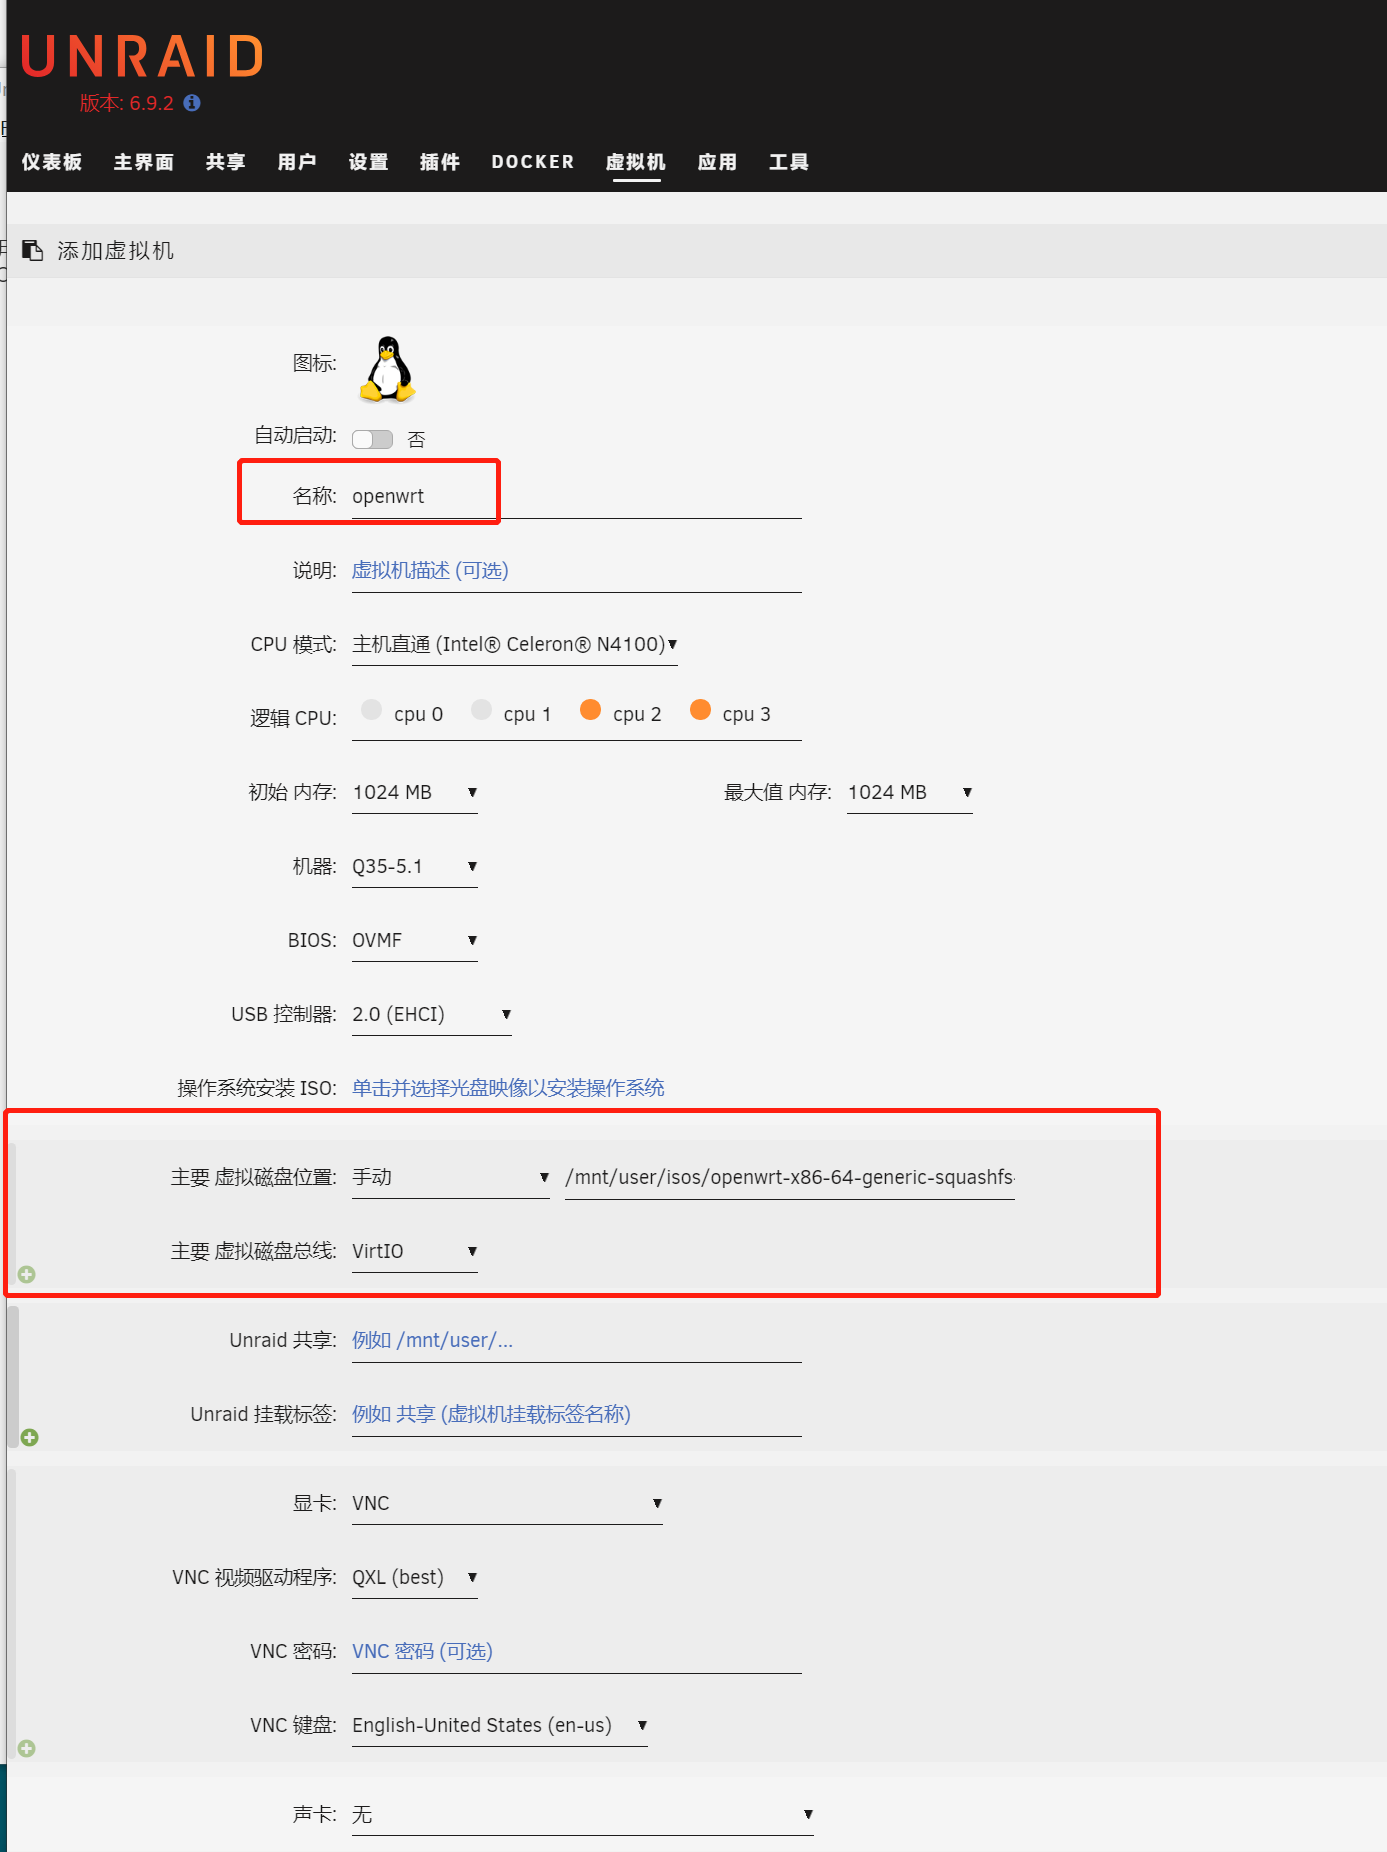This screenshot has width=1387, height=1852.
Task: Open the VNC keyboard layout dropdown
Action: pos(500,1726)
